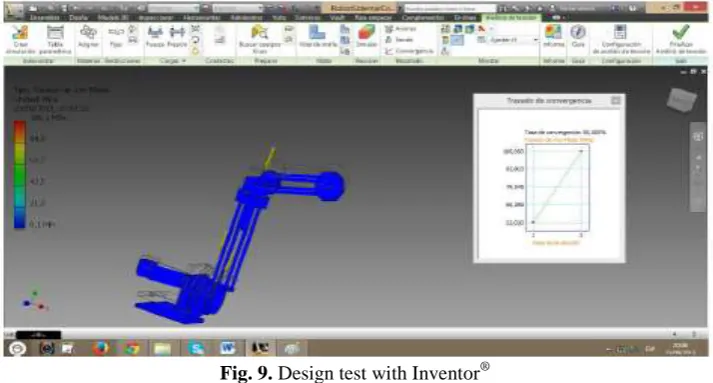Click the blue bottom of color legend
This screenshot has height=383, width=713.
tap(20, 218)
